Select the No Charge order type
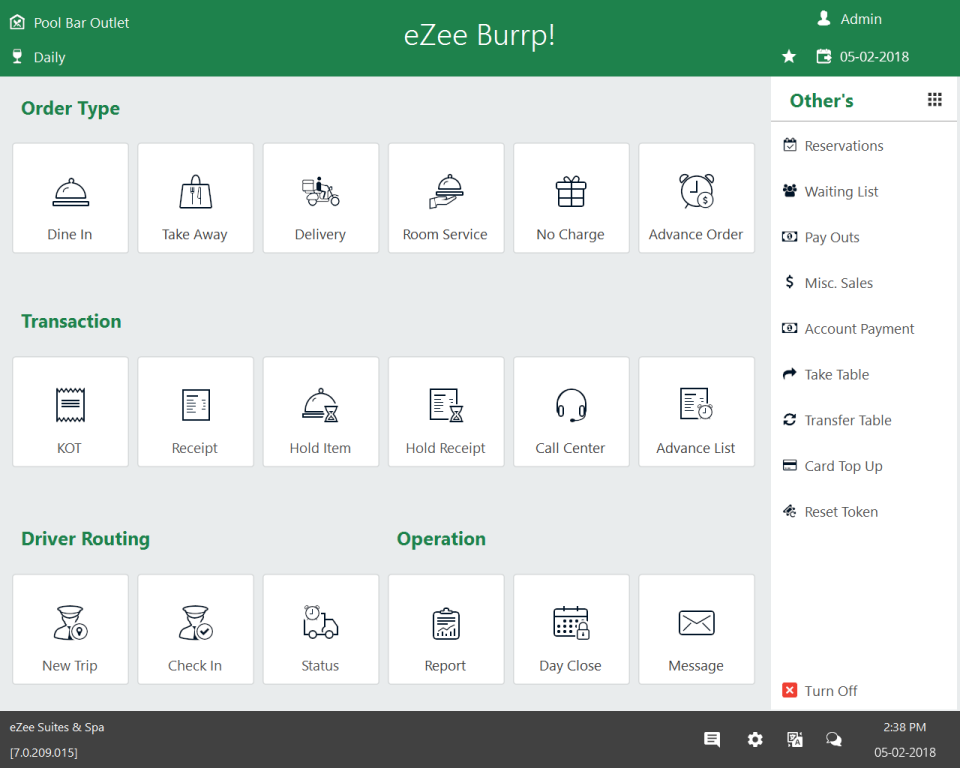The width and height of the screenshot is (960, 768). coord(571,198)
